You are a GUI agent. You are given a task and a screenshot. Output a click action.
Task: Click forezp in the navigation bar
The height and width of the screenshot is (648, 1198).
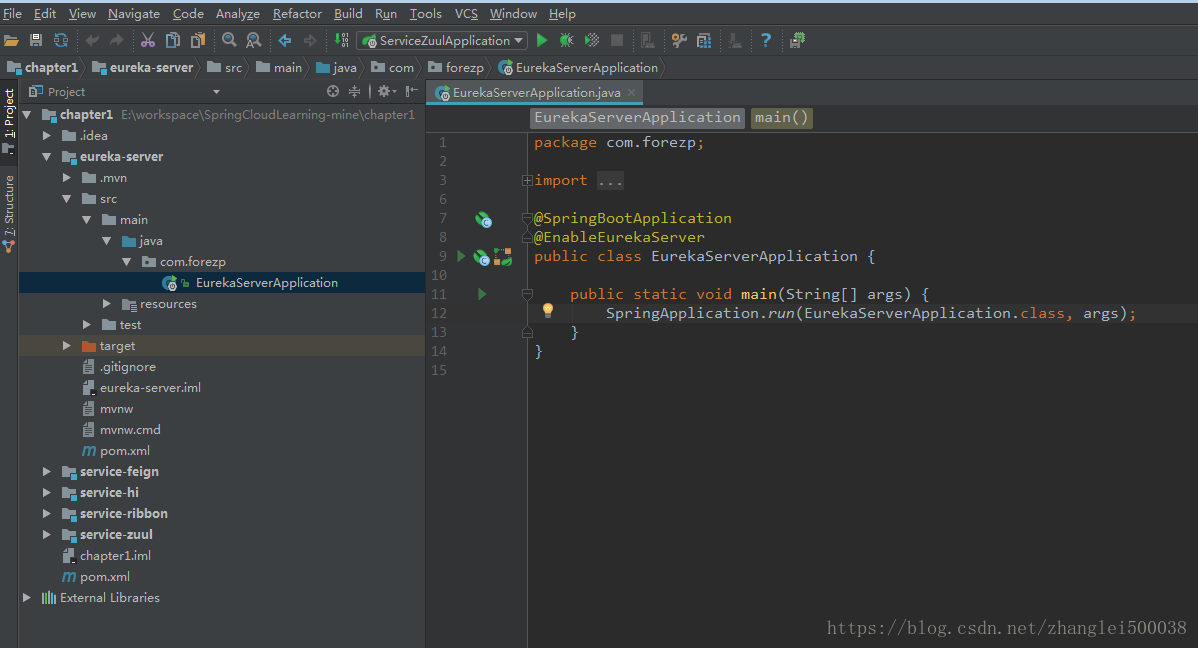coord(466,67)
